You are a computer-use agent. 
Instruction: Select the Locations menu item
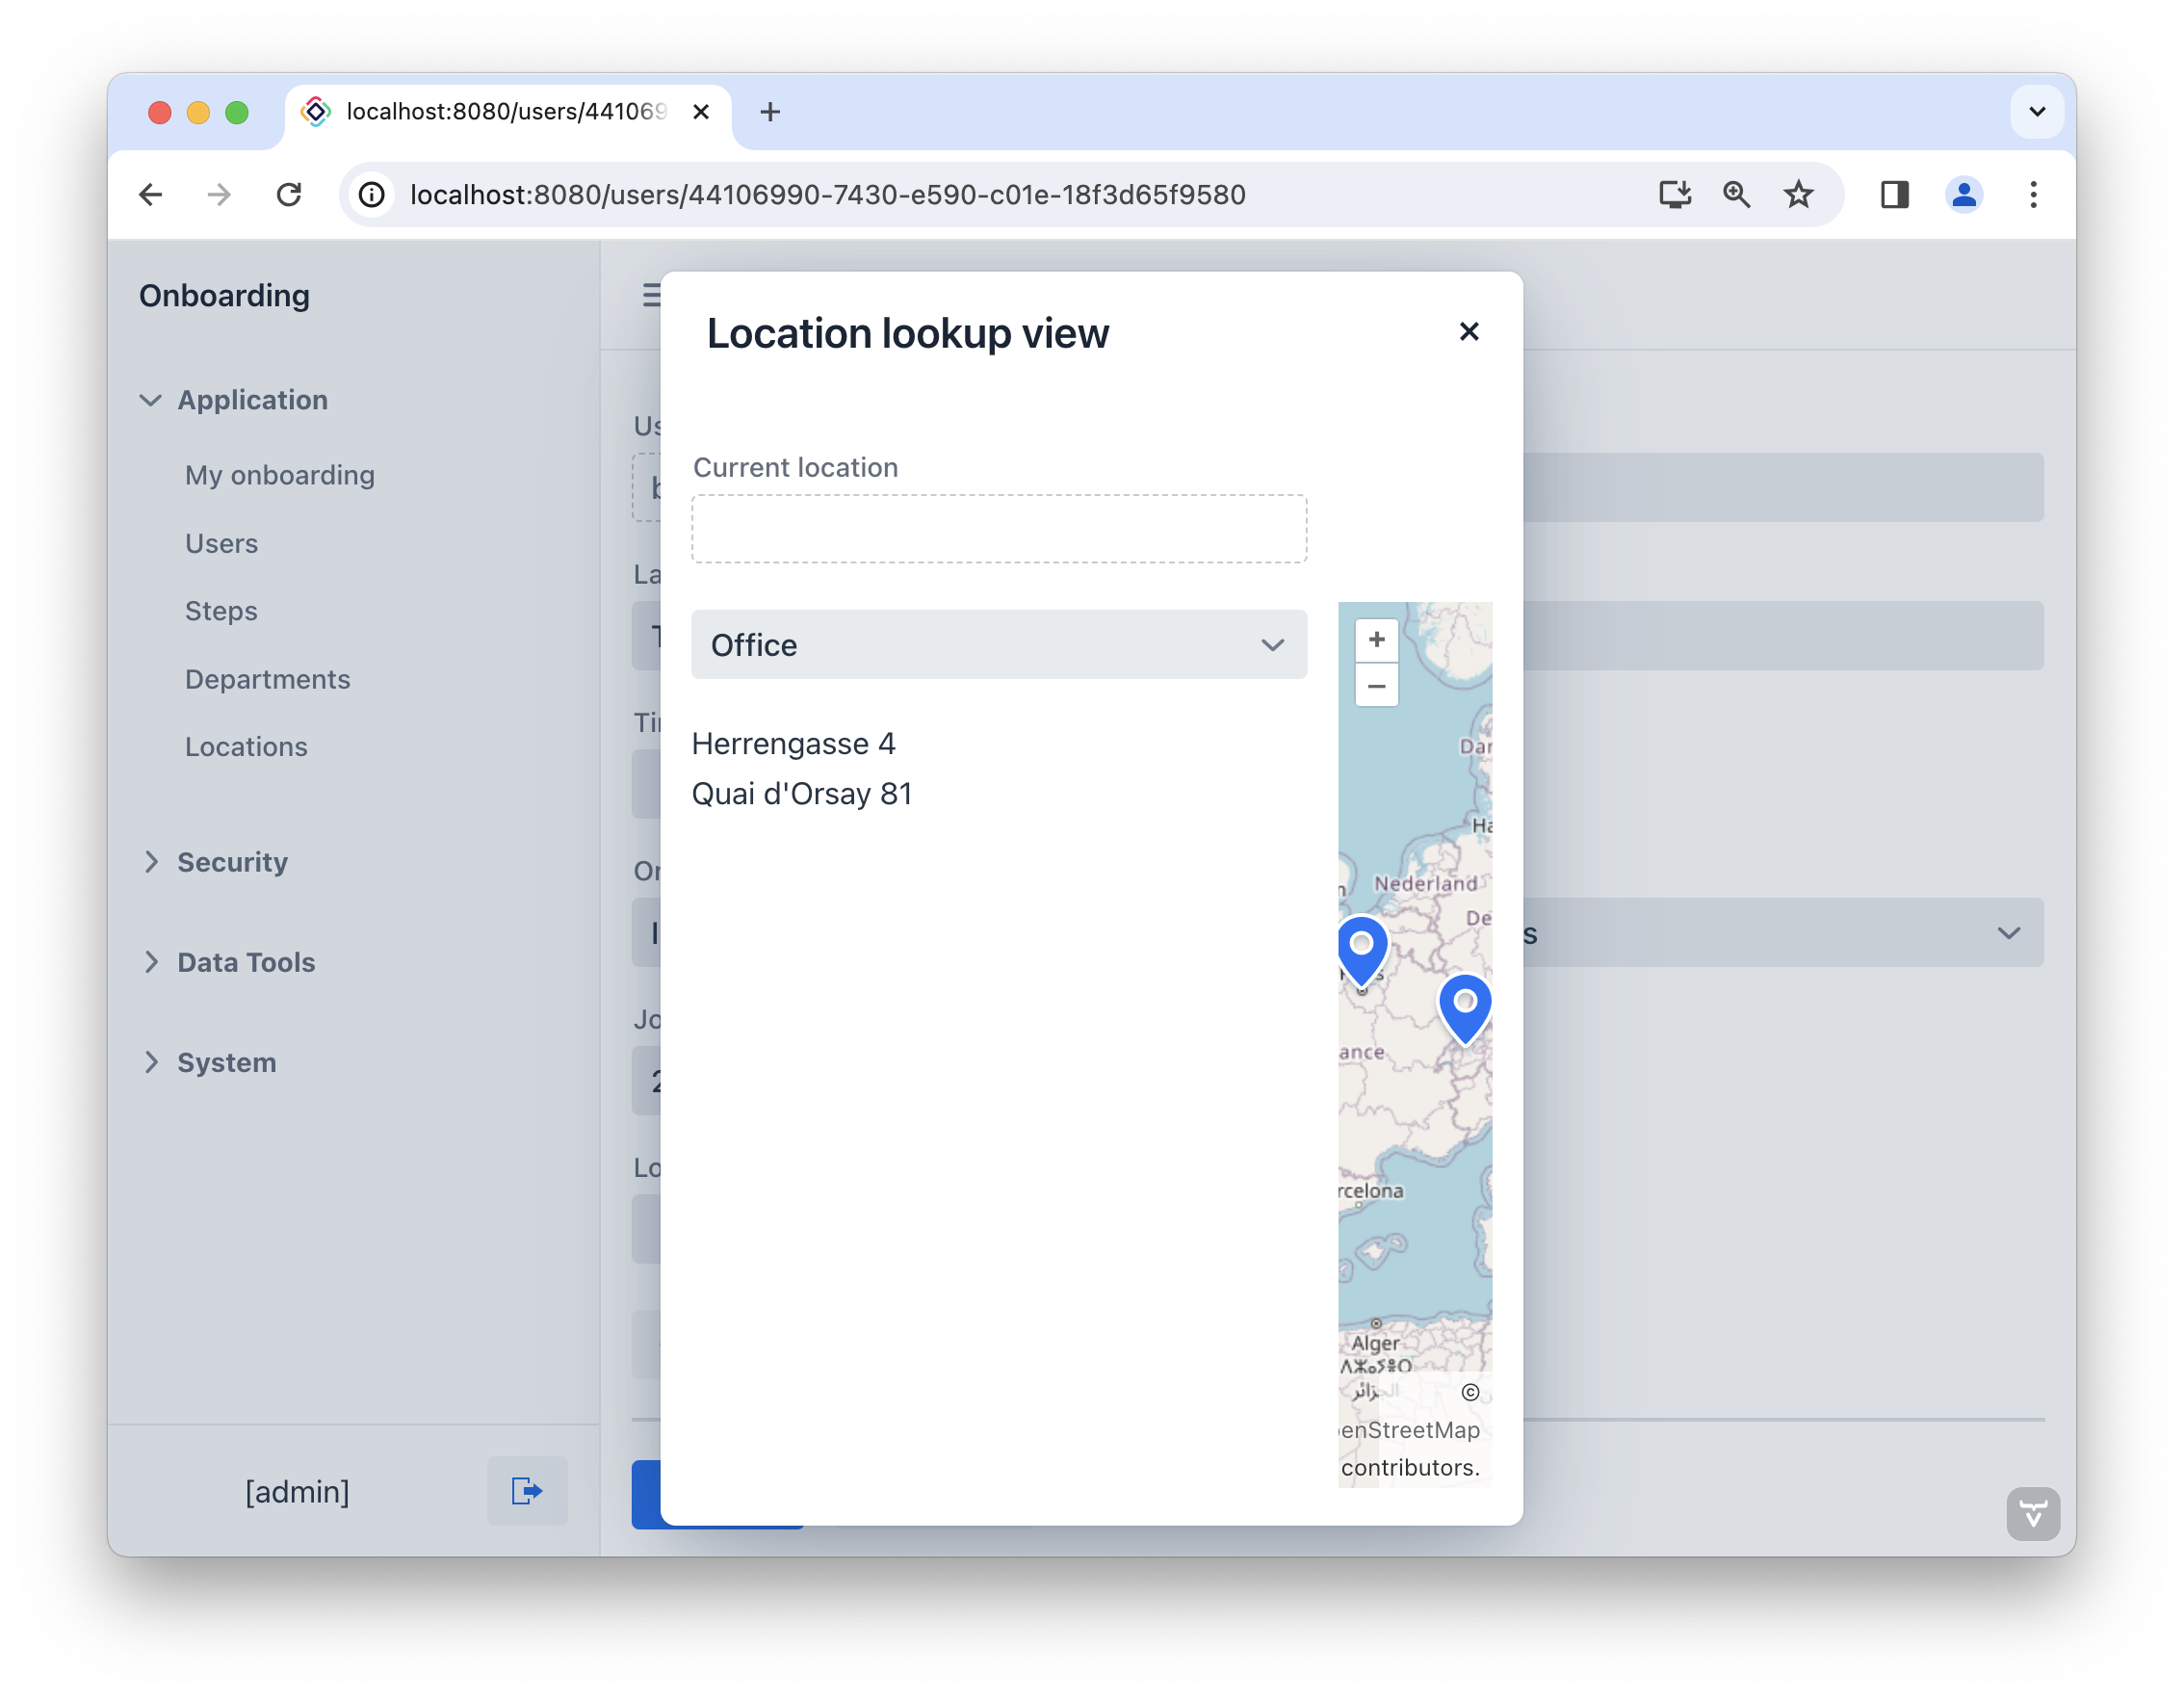pos(245,745)
